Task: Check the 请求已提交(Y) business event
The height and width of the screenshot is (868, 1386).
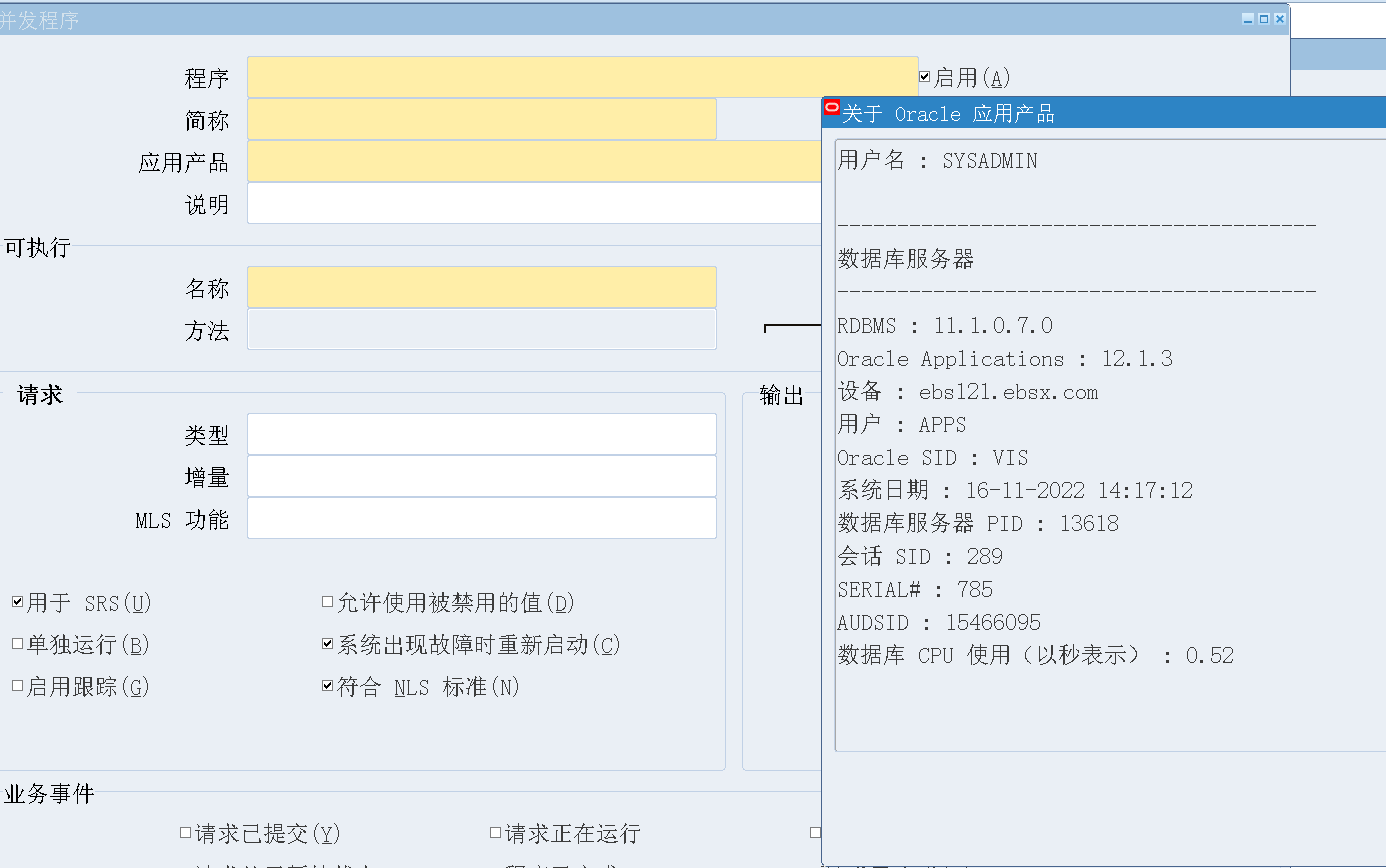Action: 185,832
